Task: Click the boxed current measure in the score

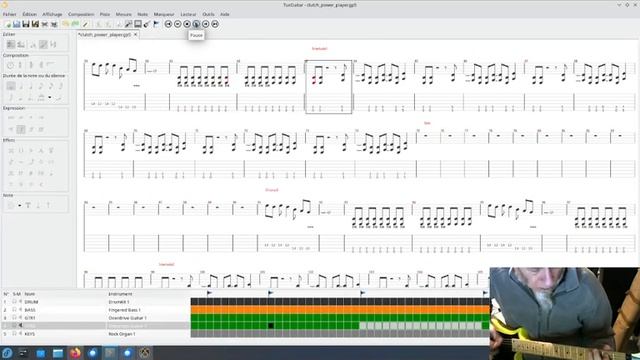Action: (329, 87)
